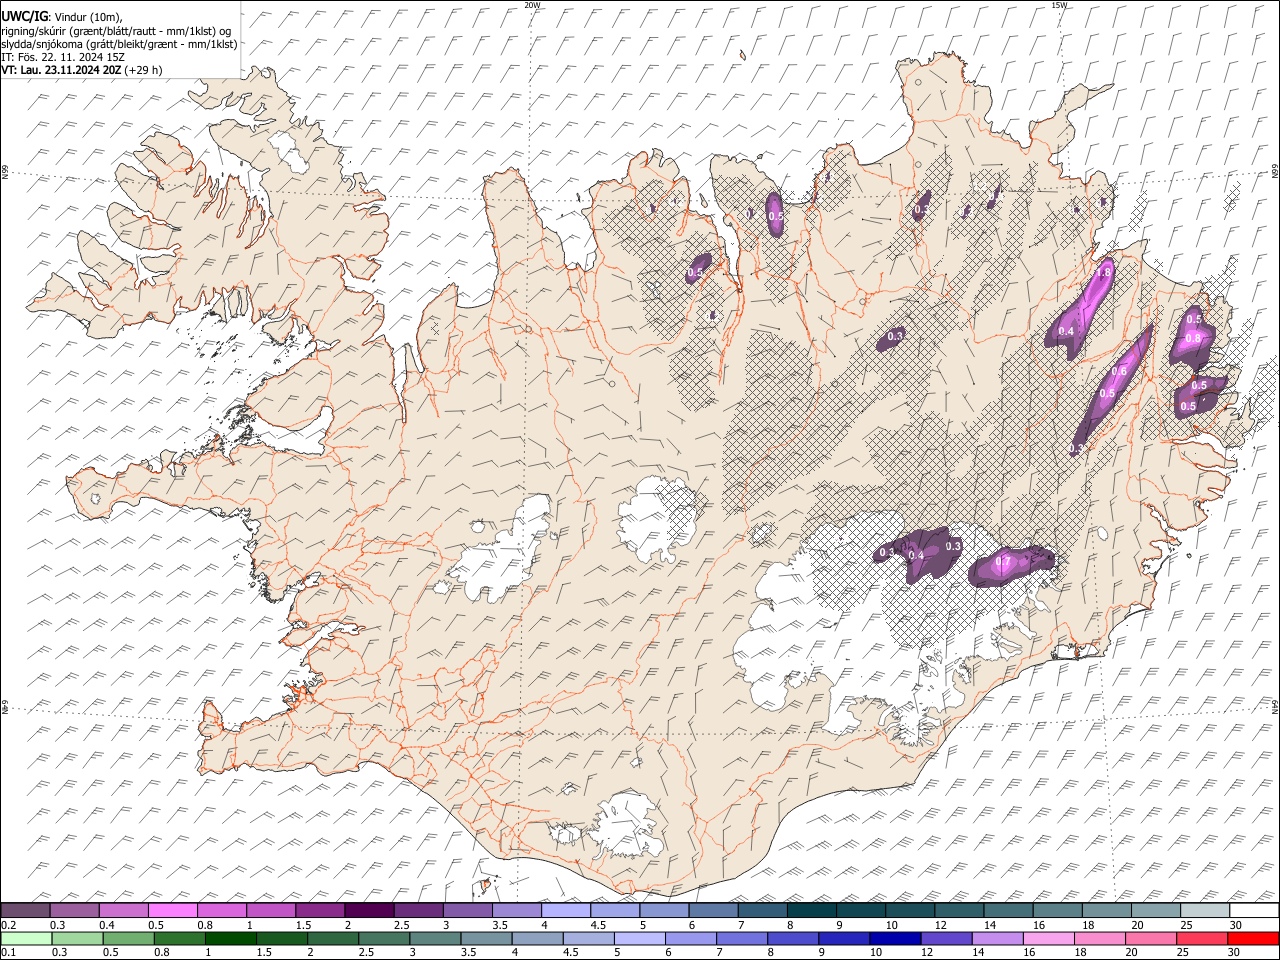This screenshot has width=1280, height=960.
Task: Click the white upper swatch between 25 and 30
Action: [x=1204, y=910]
